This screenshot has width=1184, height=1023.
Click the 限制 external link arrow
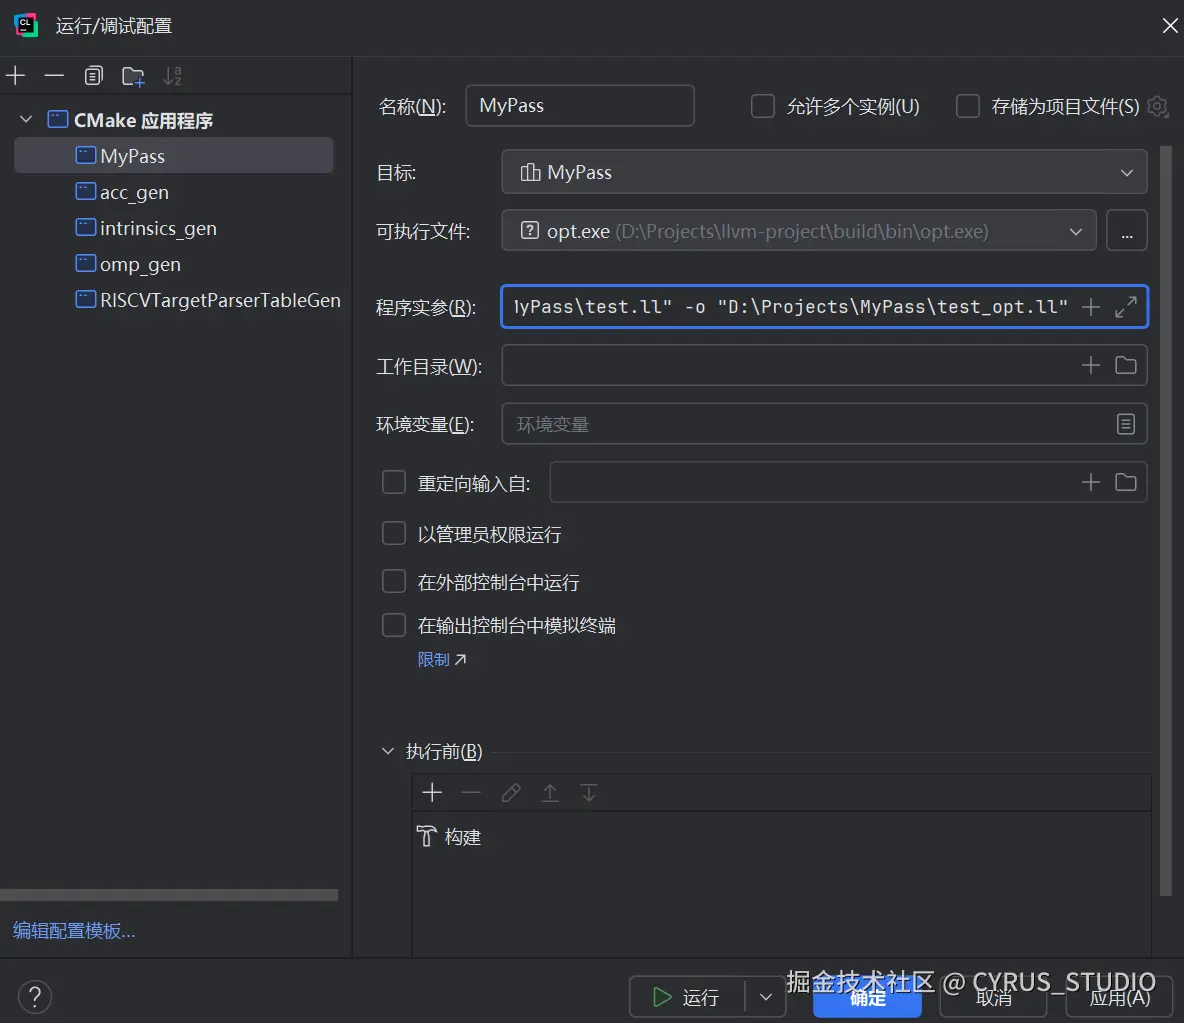pos(461,659)
